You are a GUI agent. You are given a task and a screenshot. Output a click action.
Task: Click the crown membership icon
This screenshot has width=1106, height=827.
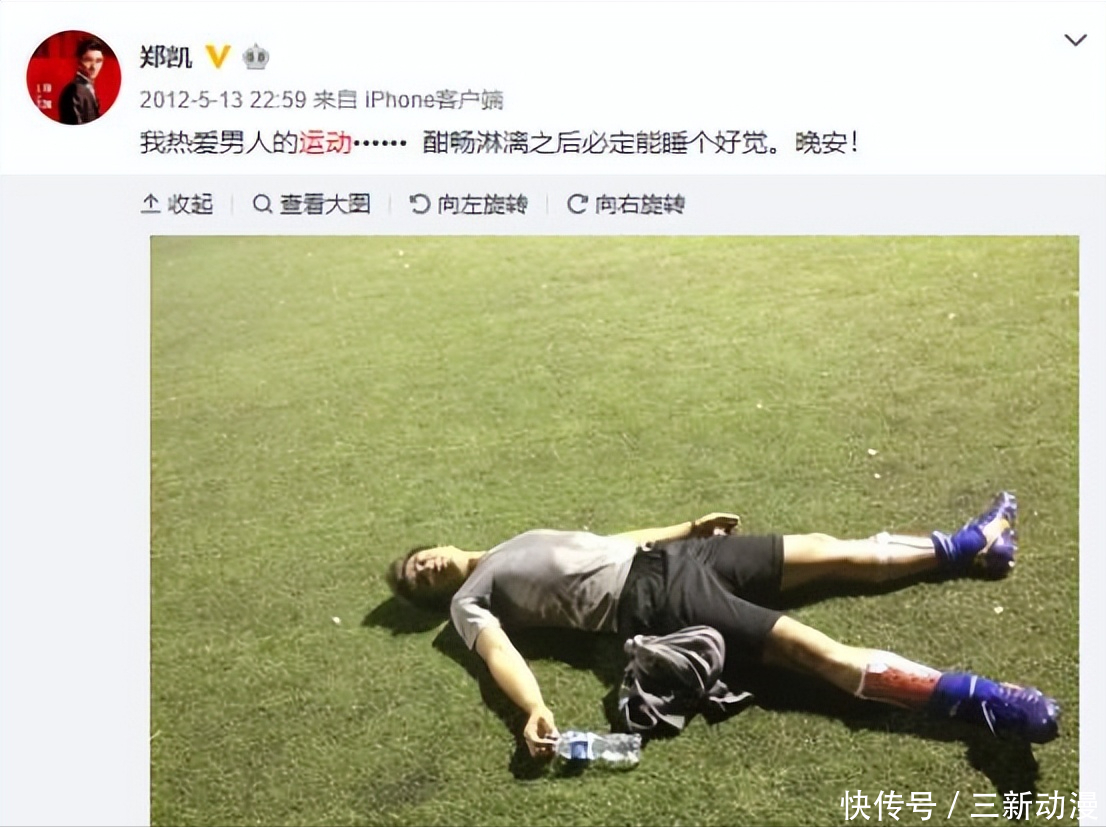pyautogui.click(x=255, y=56)
